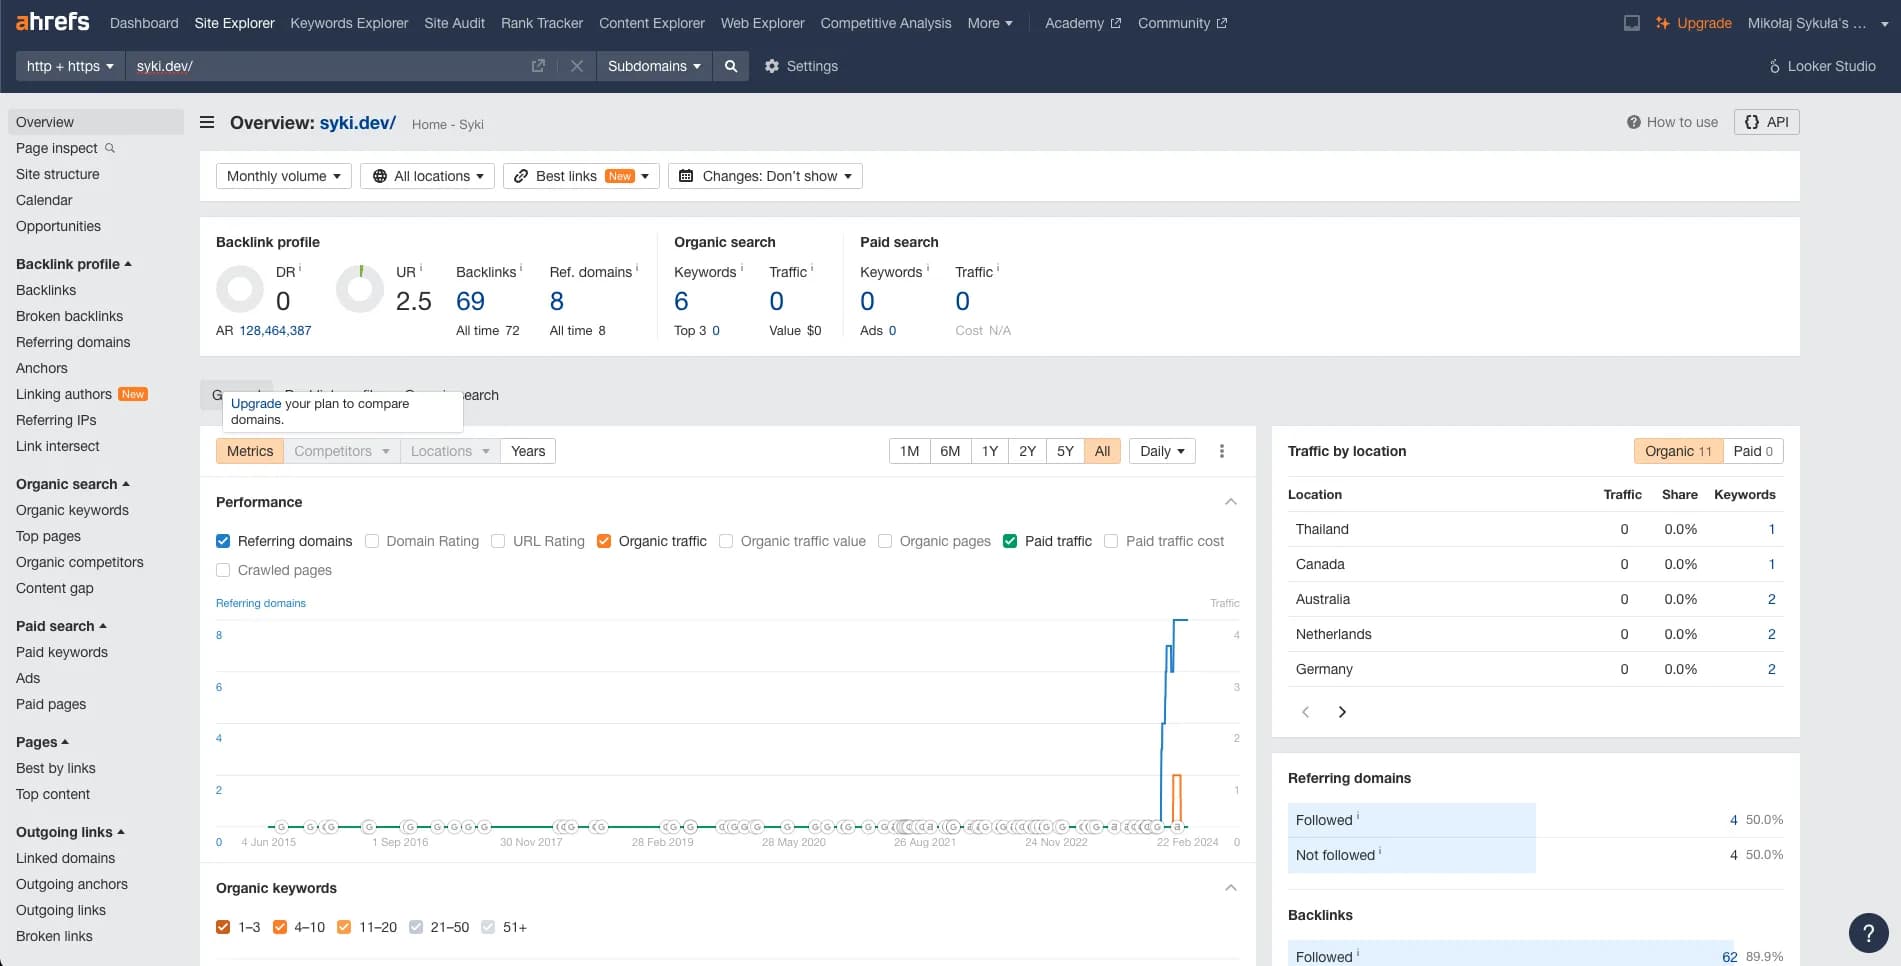
Task: Open Backlinks count 69
Action: [470, 301]
